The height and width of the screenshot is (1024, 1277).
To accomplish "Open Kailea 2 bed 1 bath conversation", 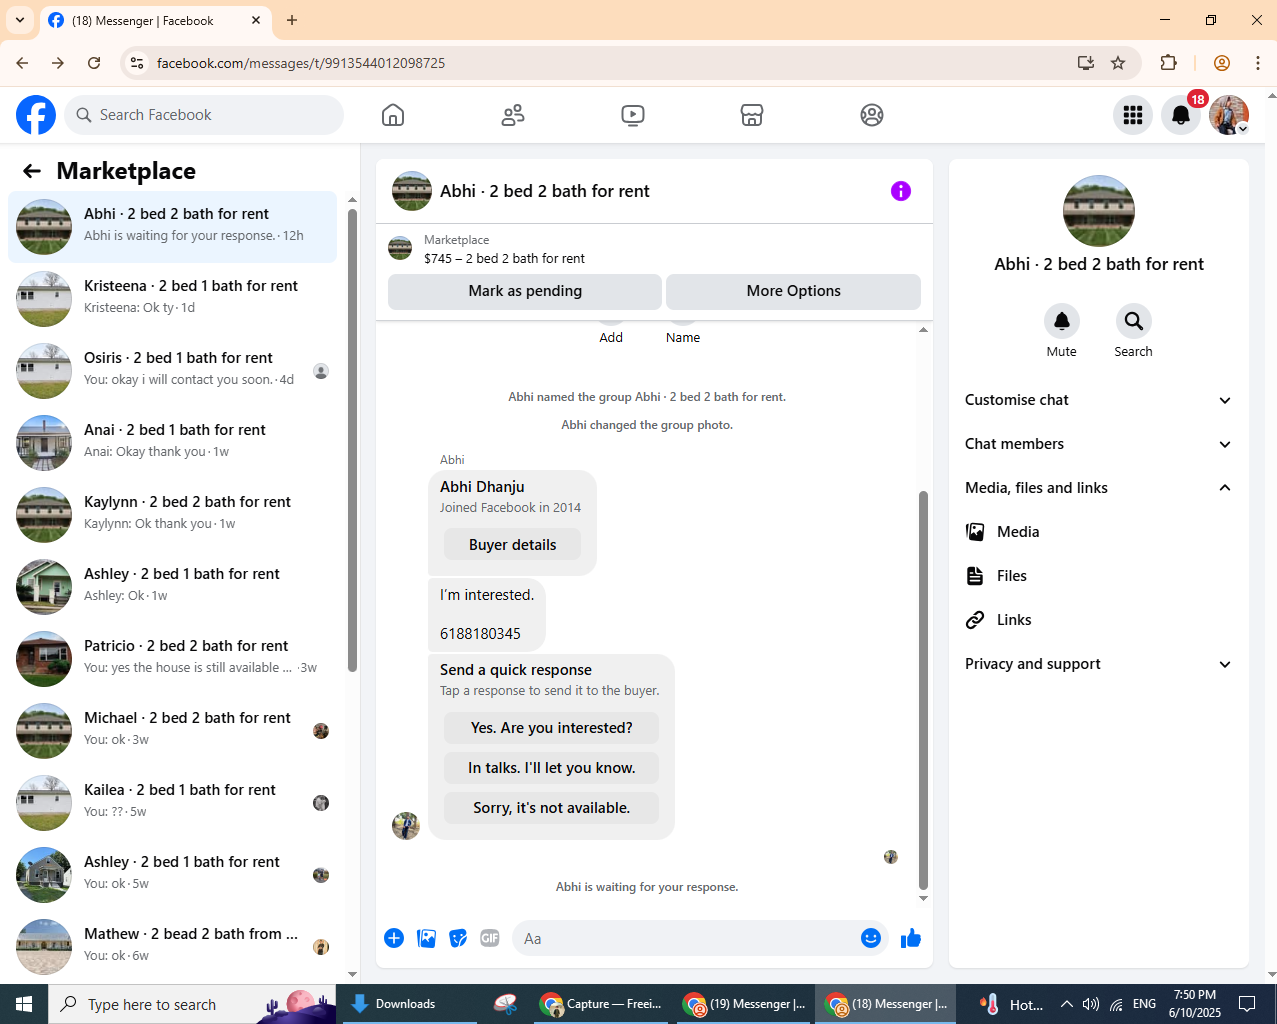I will pos(173,803).
